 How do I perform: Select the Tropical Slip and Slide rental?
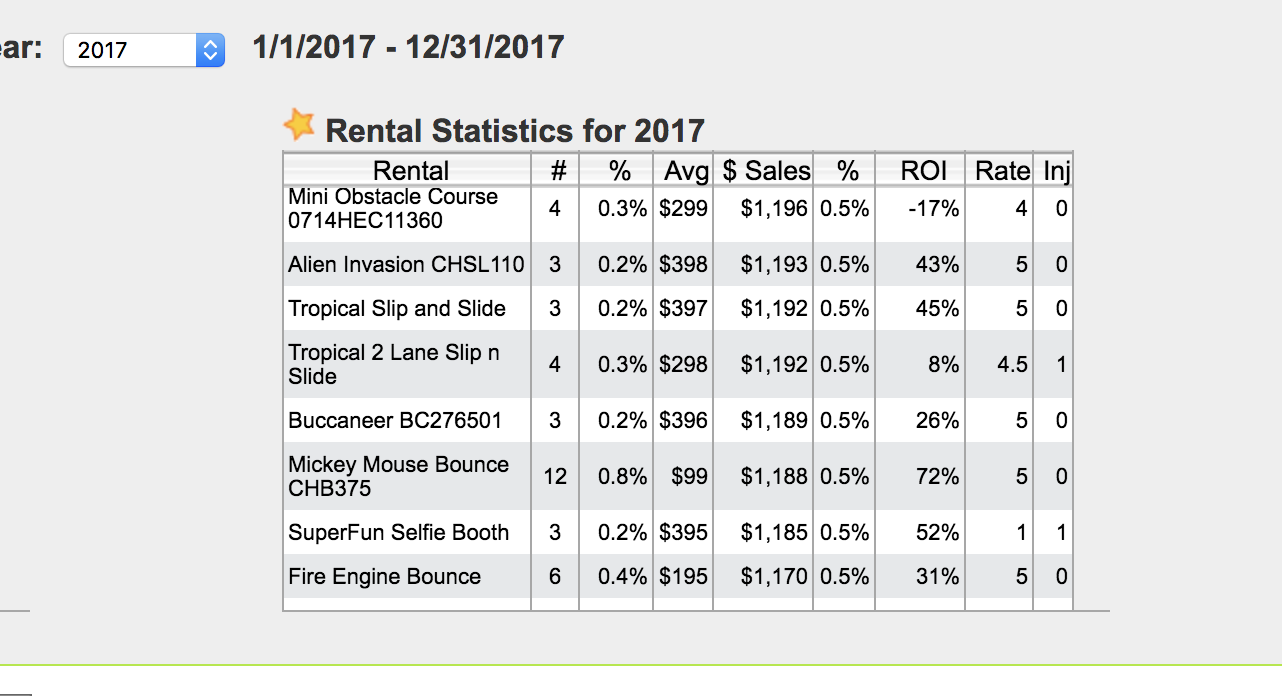[x=397, y=309]
